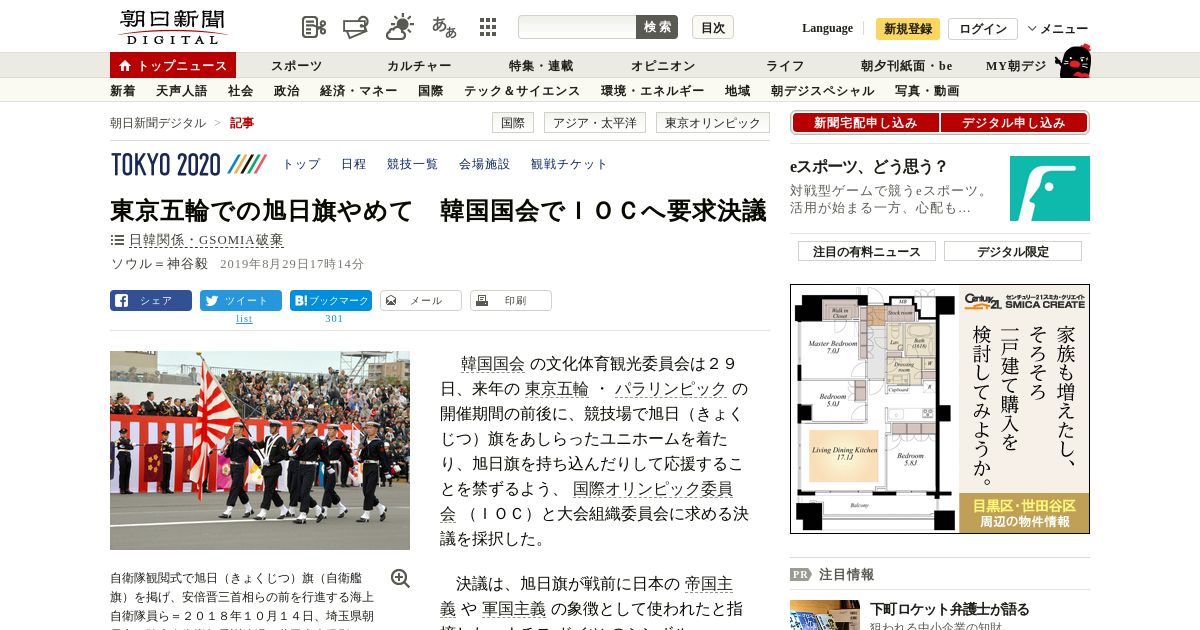Select the 特集・連載 tab
1200x630 pixels.
pos(541,66)
